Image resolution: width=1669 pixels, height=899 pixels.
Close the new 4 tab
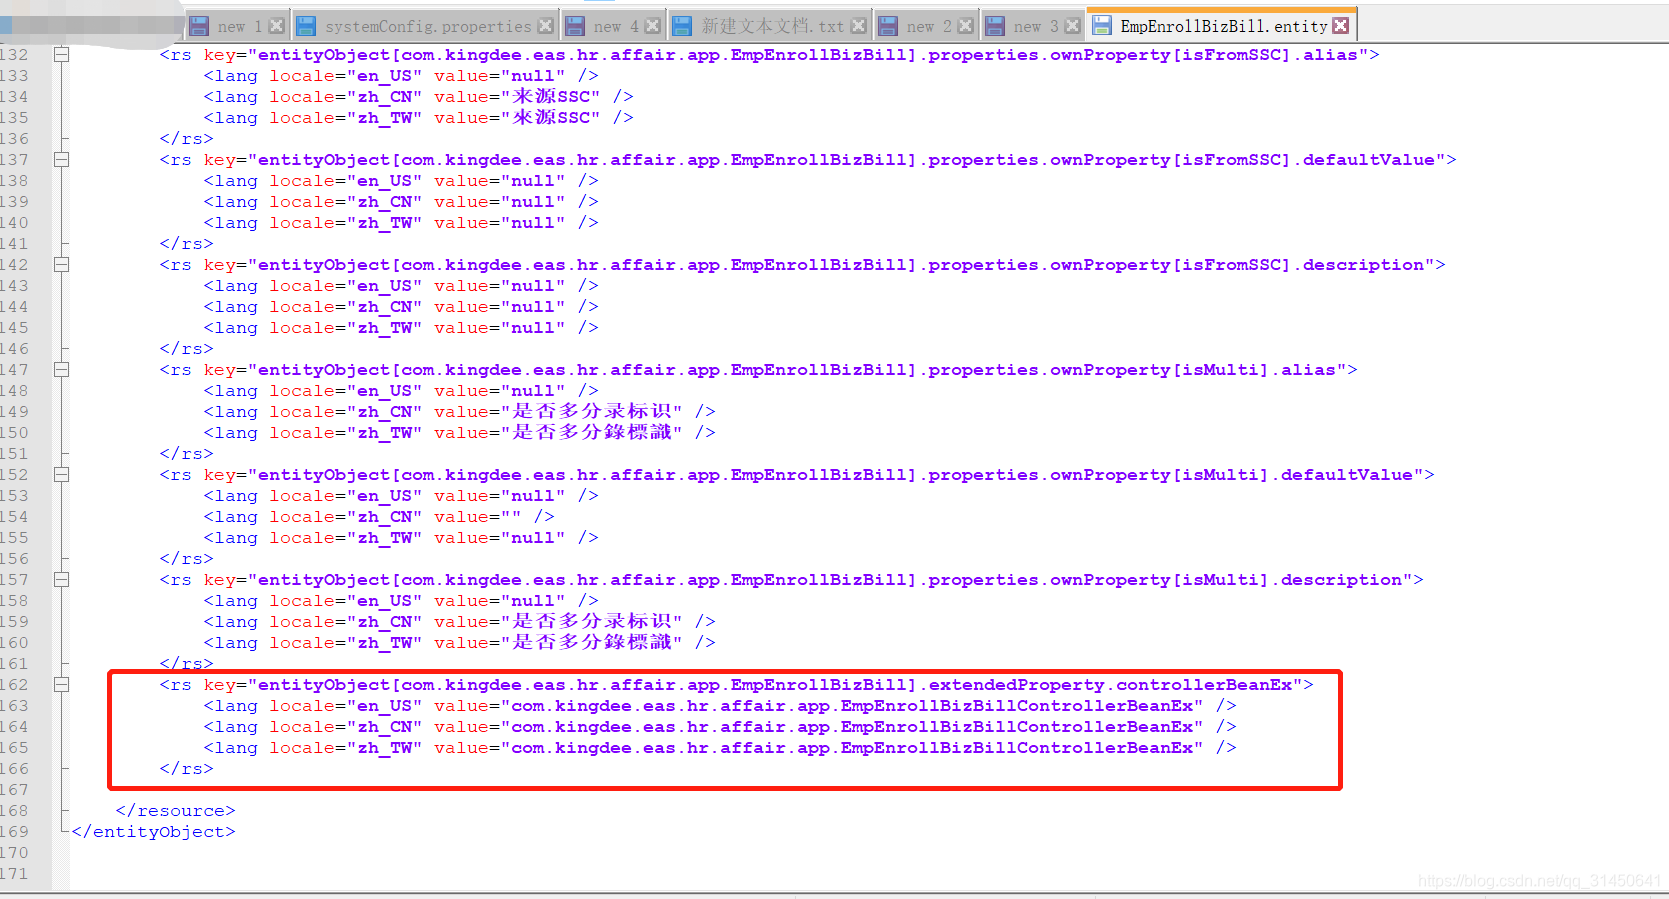pyautogui.click(x=652, y=26)
